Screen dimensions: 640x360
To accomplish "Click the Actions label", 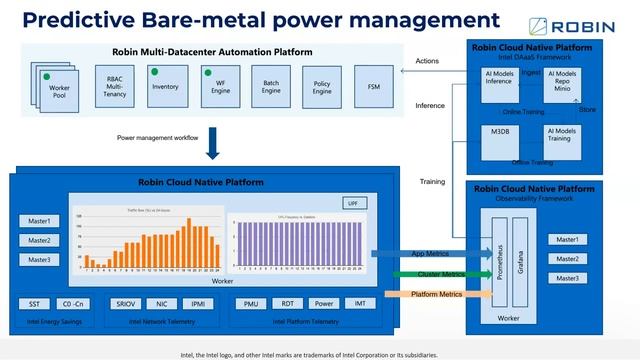I will (x=427, y=61).
